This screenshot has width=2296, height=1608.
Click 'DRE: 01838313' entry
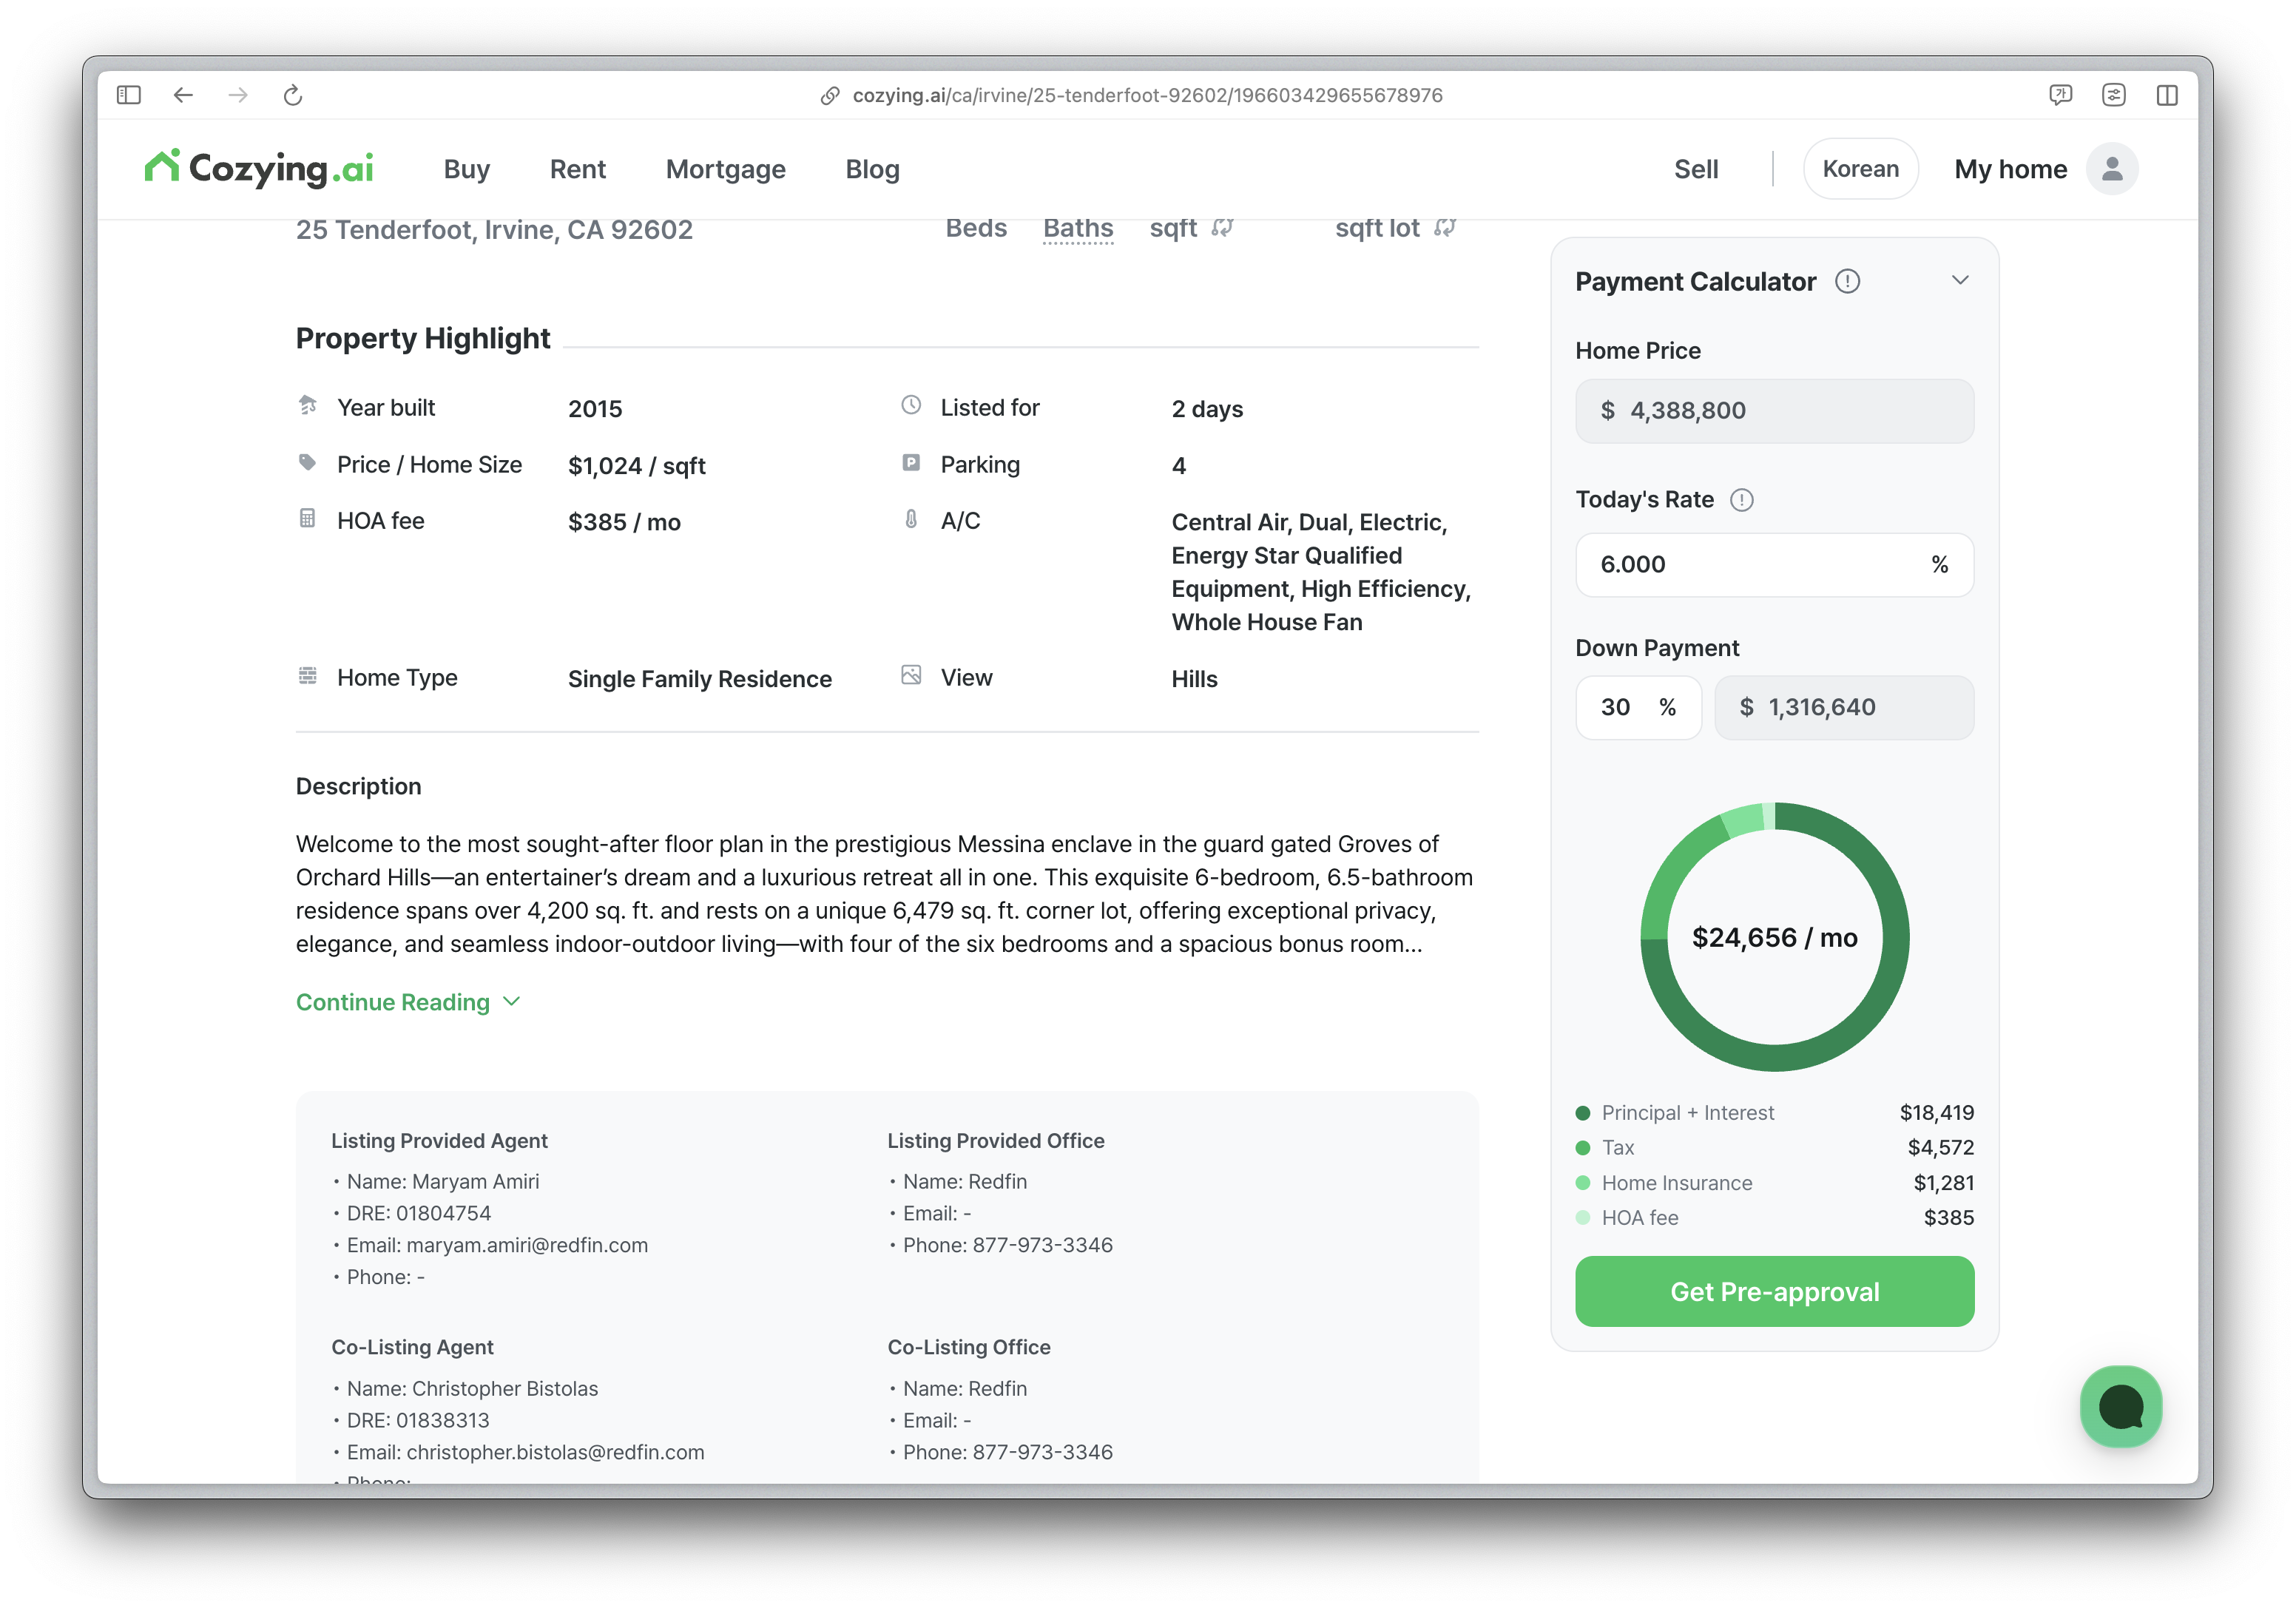(x=417, y=1420)
